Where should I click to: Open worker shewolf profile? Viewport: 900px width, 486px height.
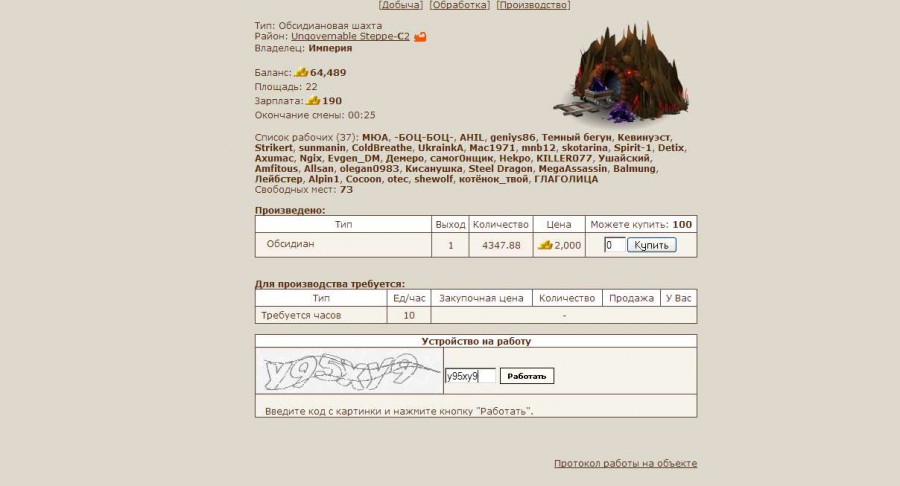(x=433, y=178)
